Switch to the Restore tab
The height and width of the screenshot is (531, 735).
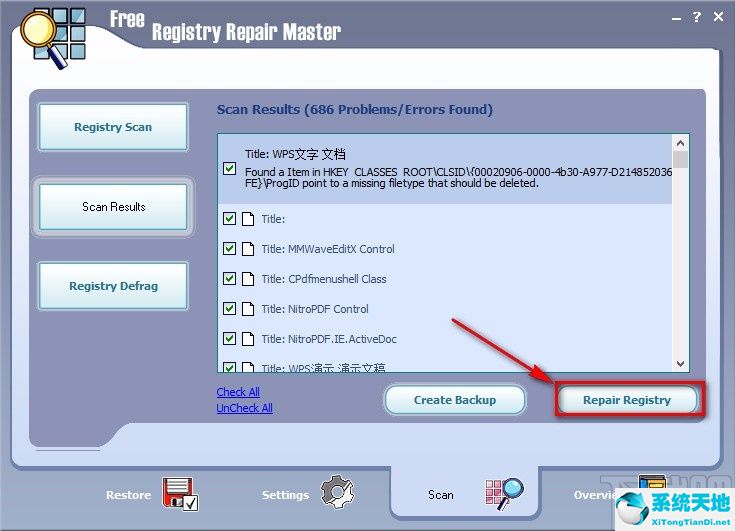click(x=128, y=495)
